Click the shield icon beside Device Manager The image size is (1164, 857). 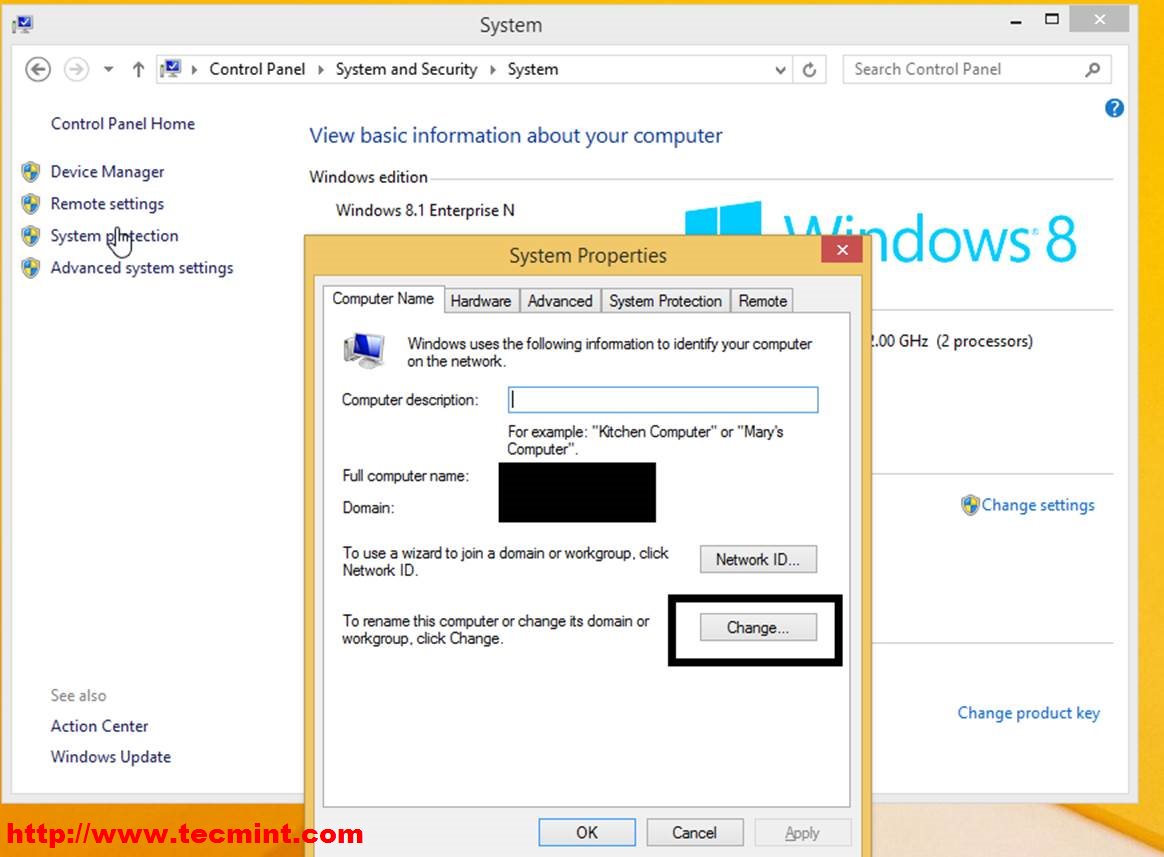click(x=30, y=172)
